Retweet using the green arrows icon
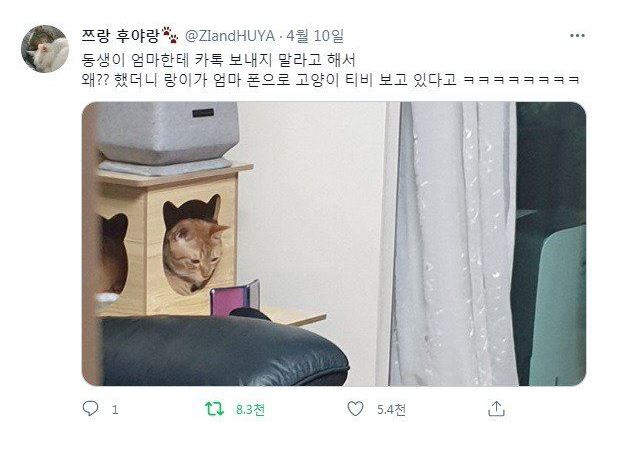 pos(214,409)
